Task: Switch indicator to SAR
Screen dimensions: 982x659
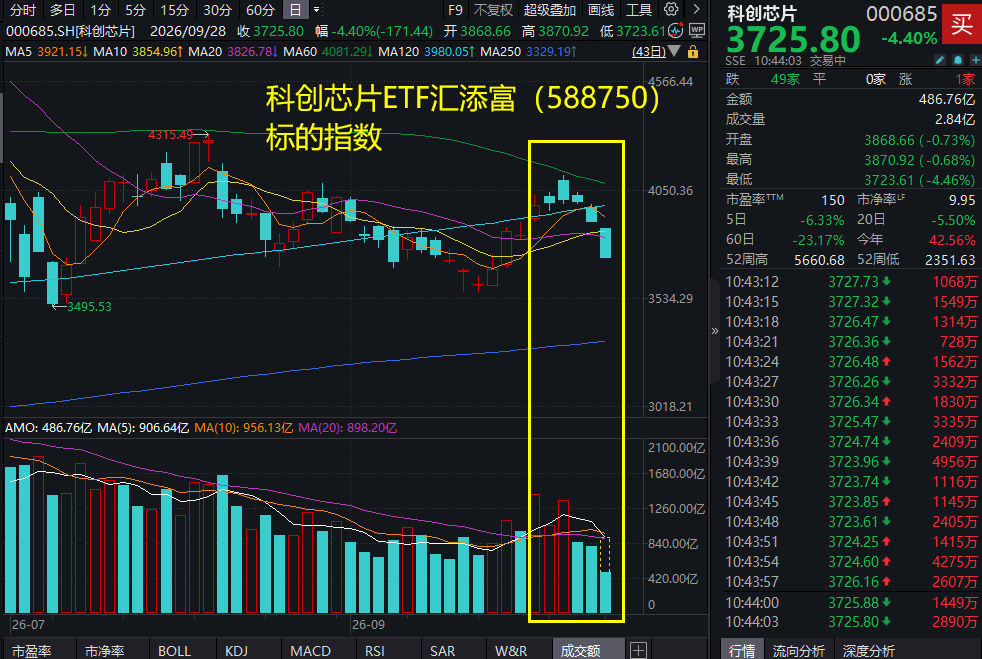Action: 442,650
